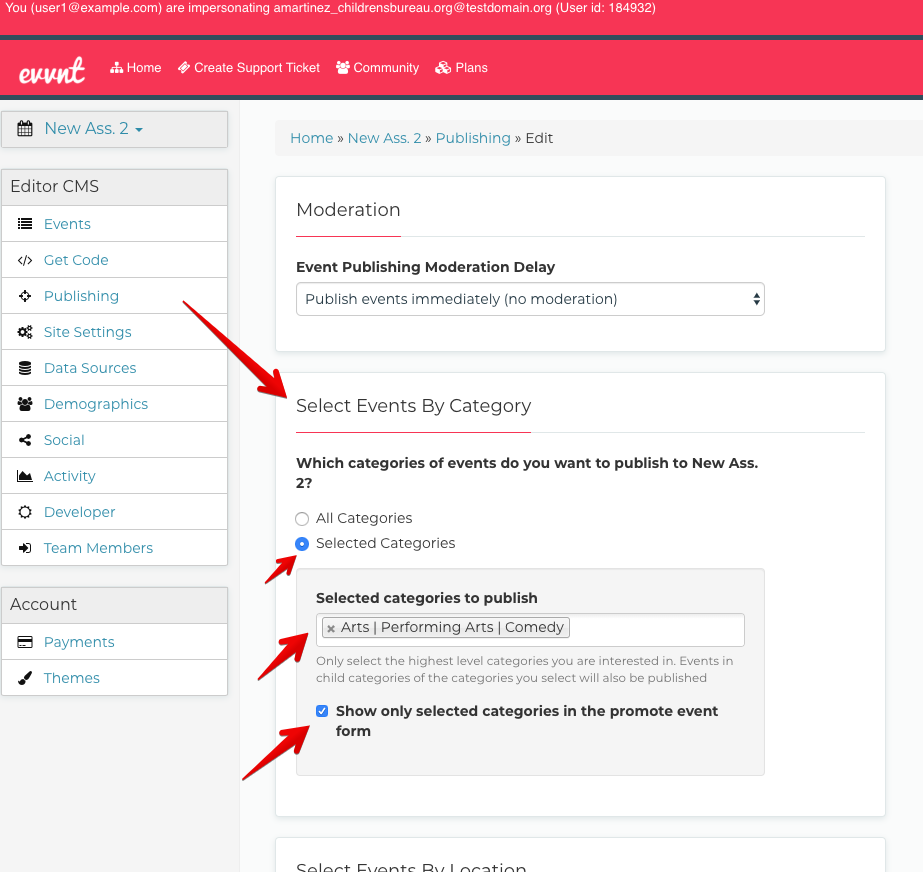Click the Community people icon in navbar
Viewport: 923px width, 872px height.
pos(343,68)
